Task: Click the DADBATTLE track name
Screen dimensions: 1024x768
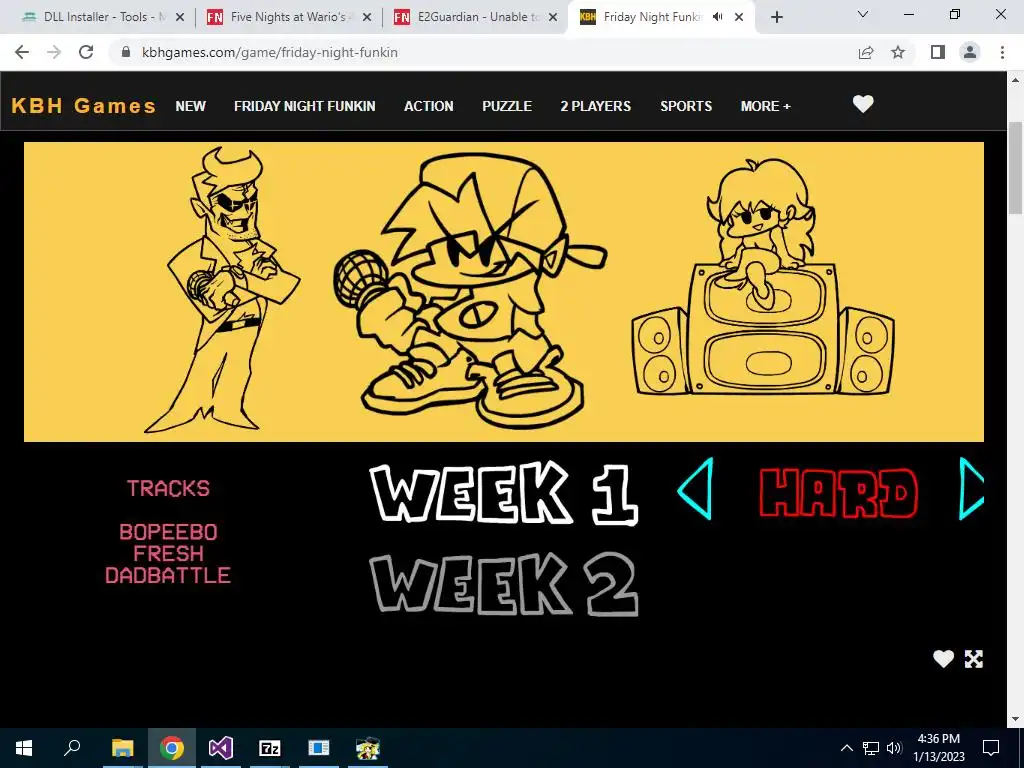Action: [x=168, y=575]
